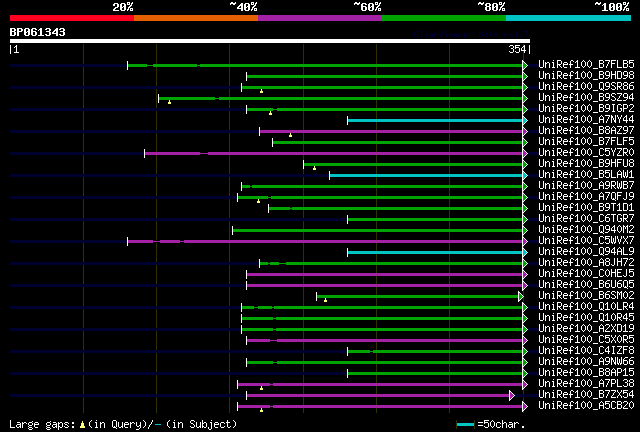Click the UniRef100_Q10LR4 label
The width and height of the screenshot is (640, 432).
(586, 307)
